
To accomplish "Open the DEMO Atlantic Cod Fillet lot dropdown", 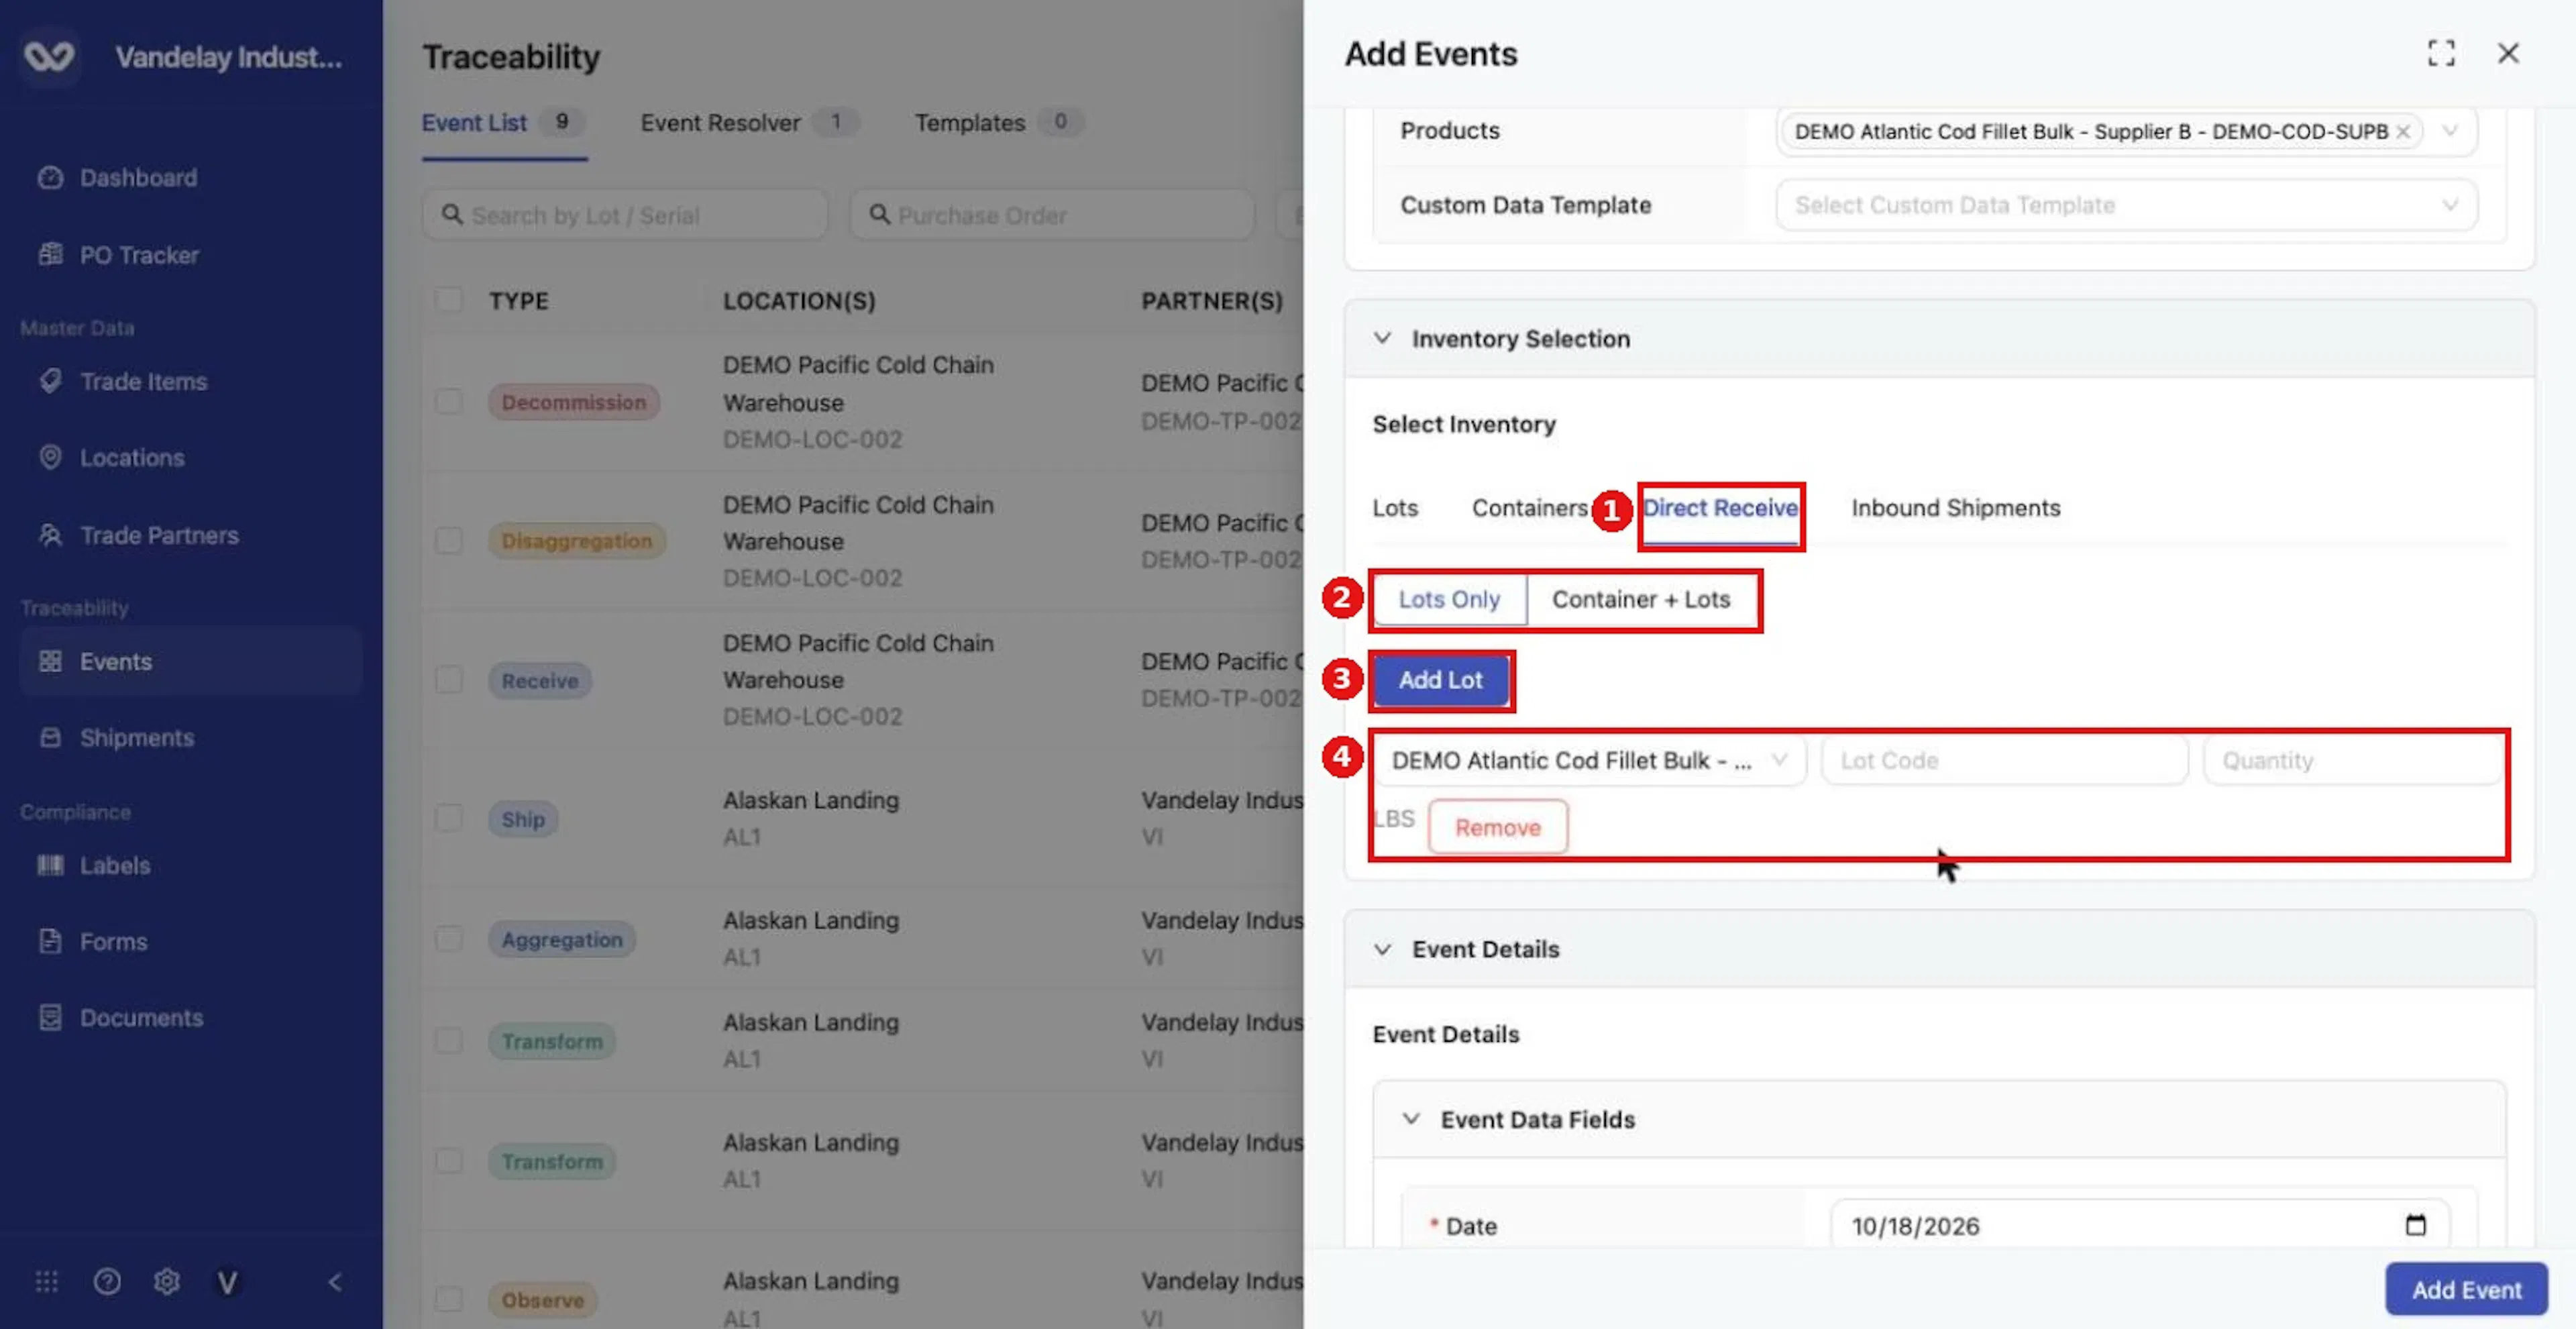I will tap(1590, 761).
